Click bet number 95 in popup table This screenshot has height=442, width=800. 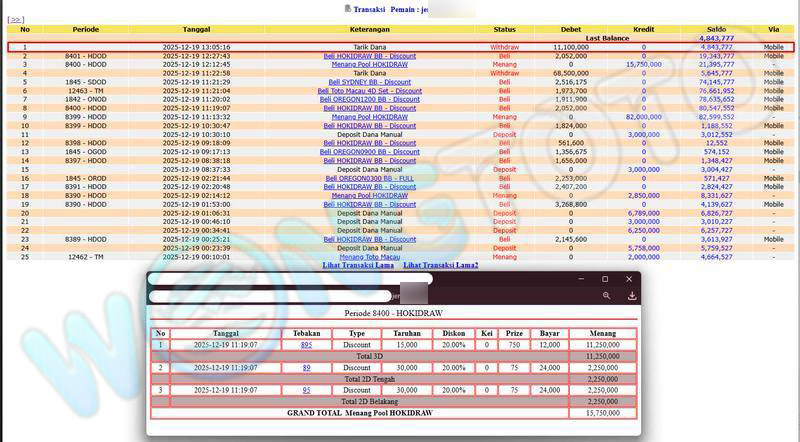[306, 390]
